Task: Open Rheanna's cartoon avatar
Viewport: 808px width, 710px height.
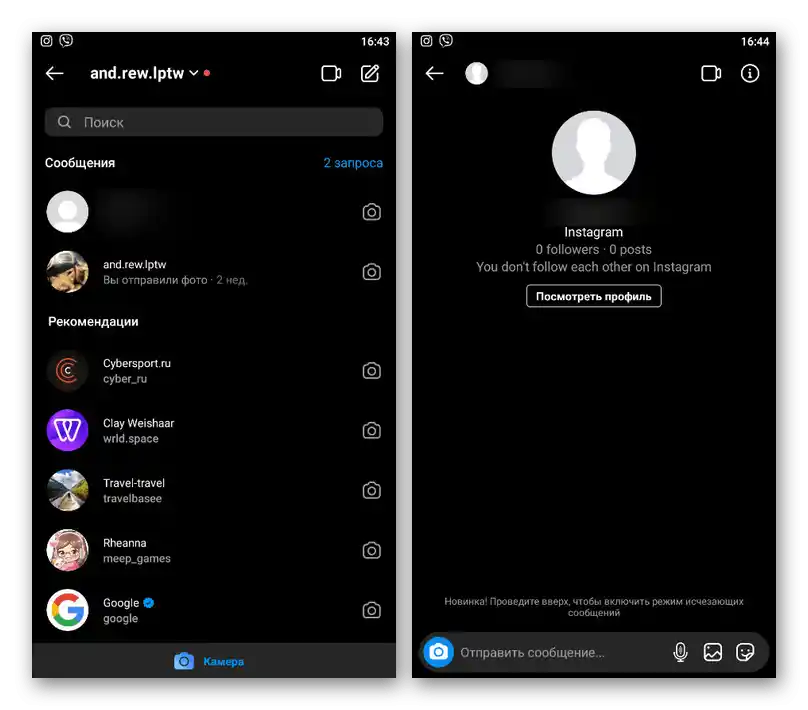Action: coord(68,550)
